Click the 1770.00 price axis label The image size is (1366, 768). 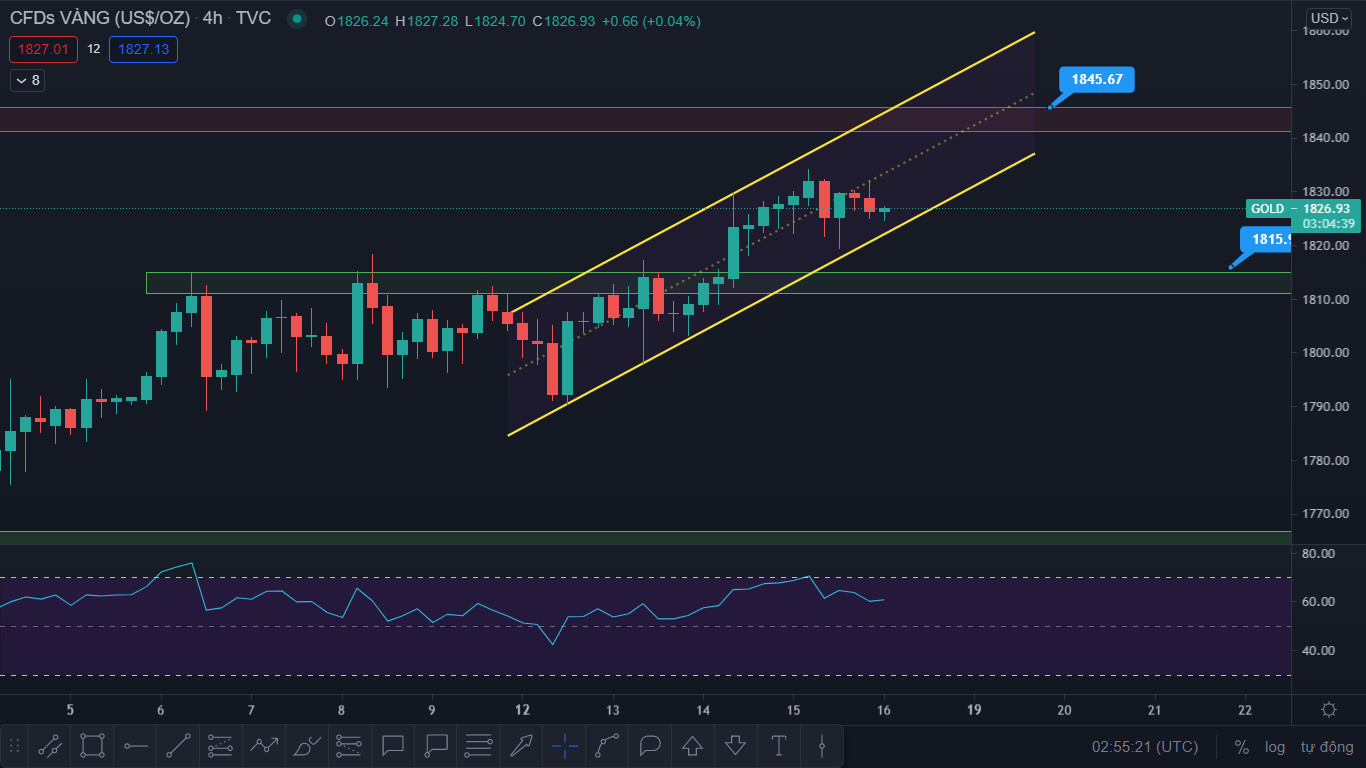(1326, 514)
